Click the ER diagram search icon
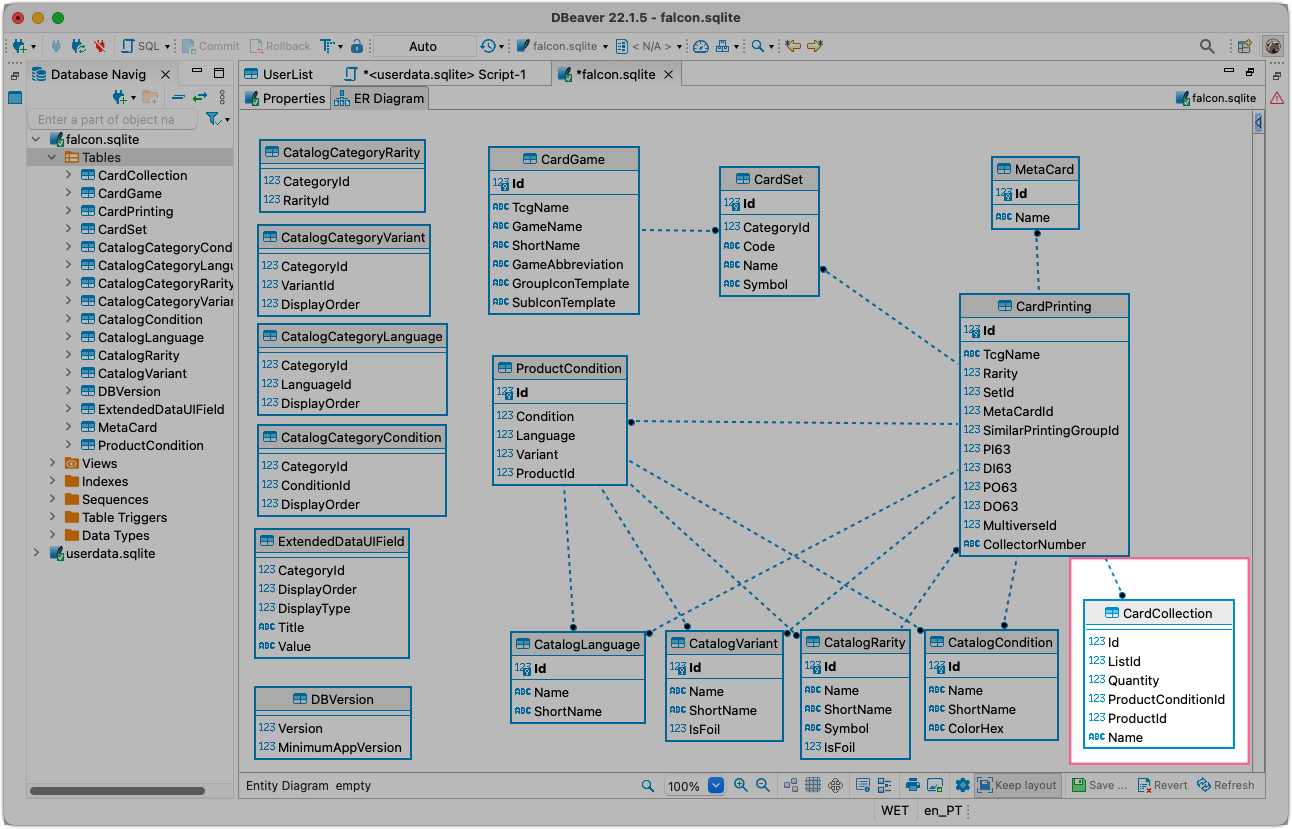This screenshot has width=1292, height=829. [x=648, y=786]
